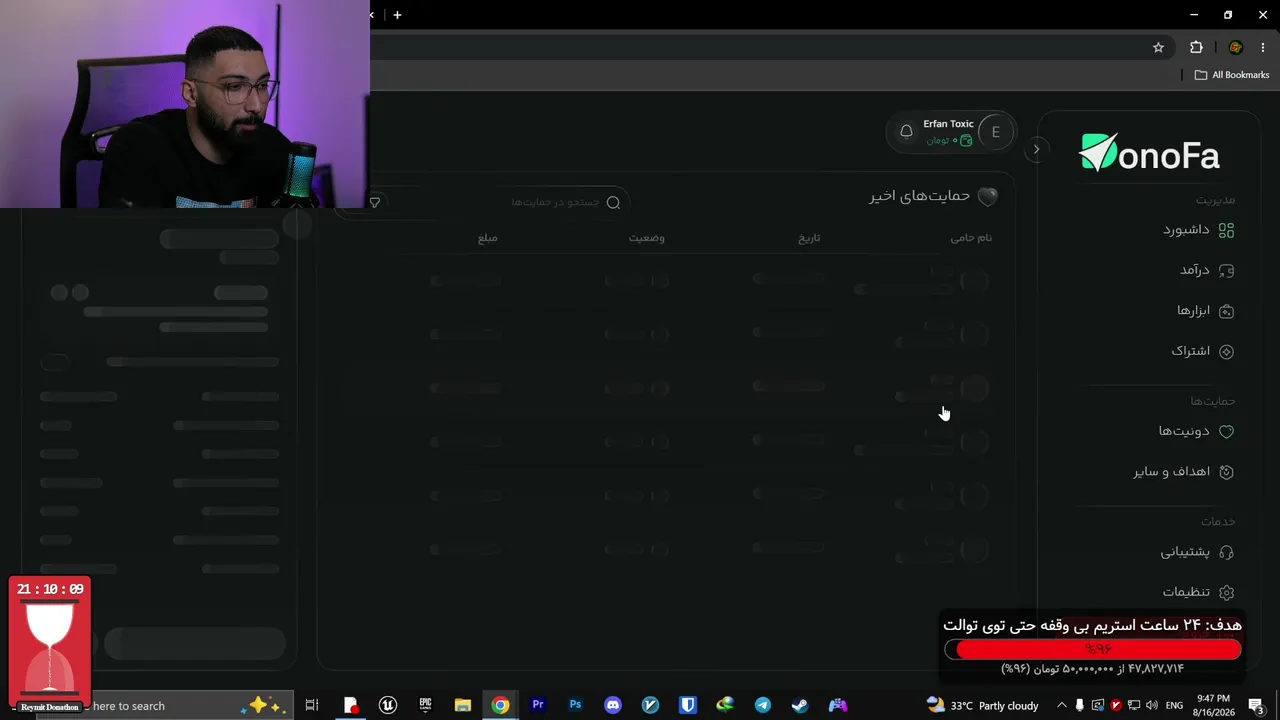Open the All Bookmarks folder

point(1231,75)
